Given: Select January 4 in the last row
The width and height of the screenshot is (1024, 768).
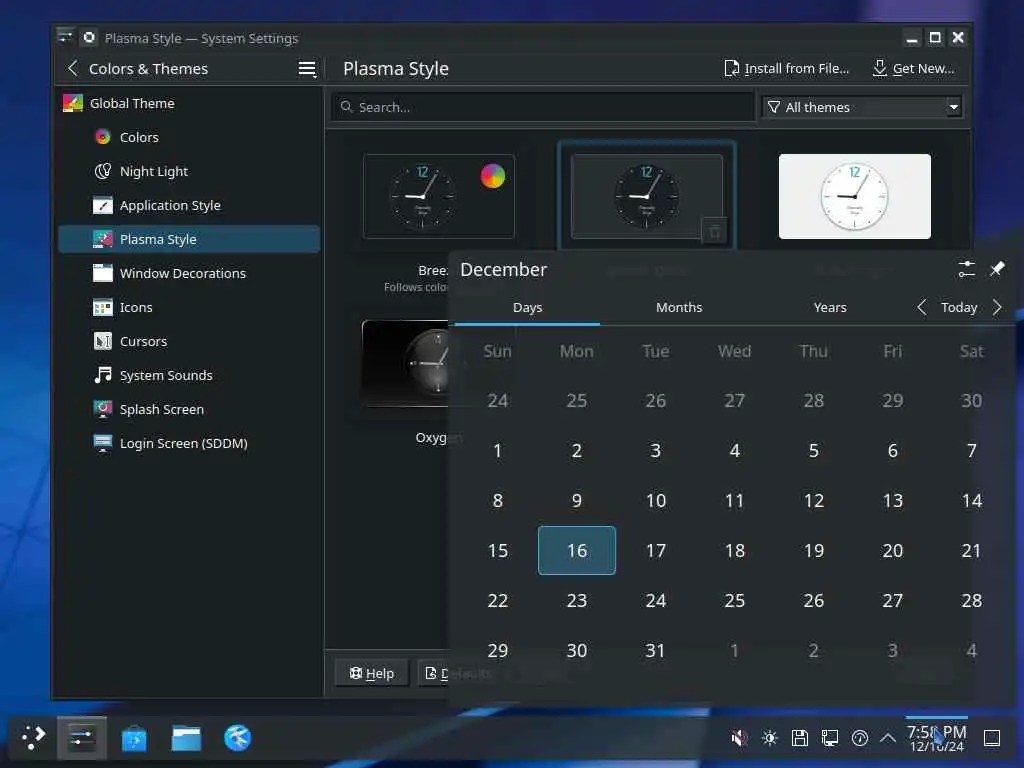Looking at the screenshot, I should tap(972, 650).
